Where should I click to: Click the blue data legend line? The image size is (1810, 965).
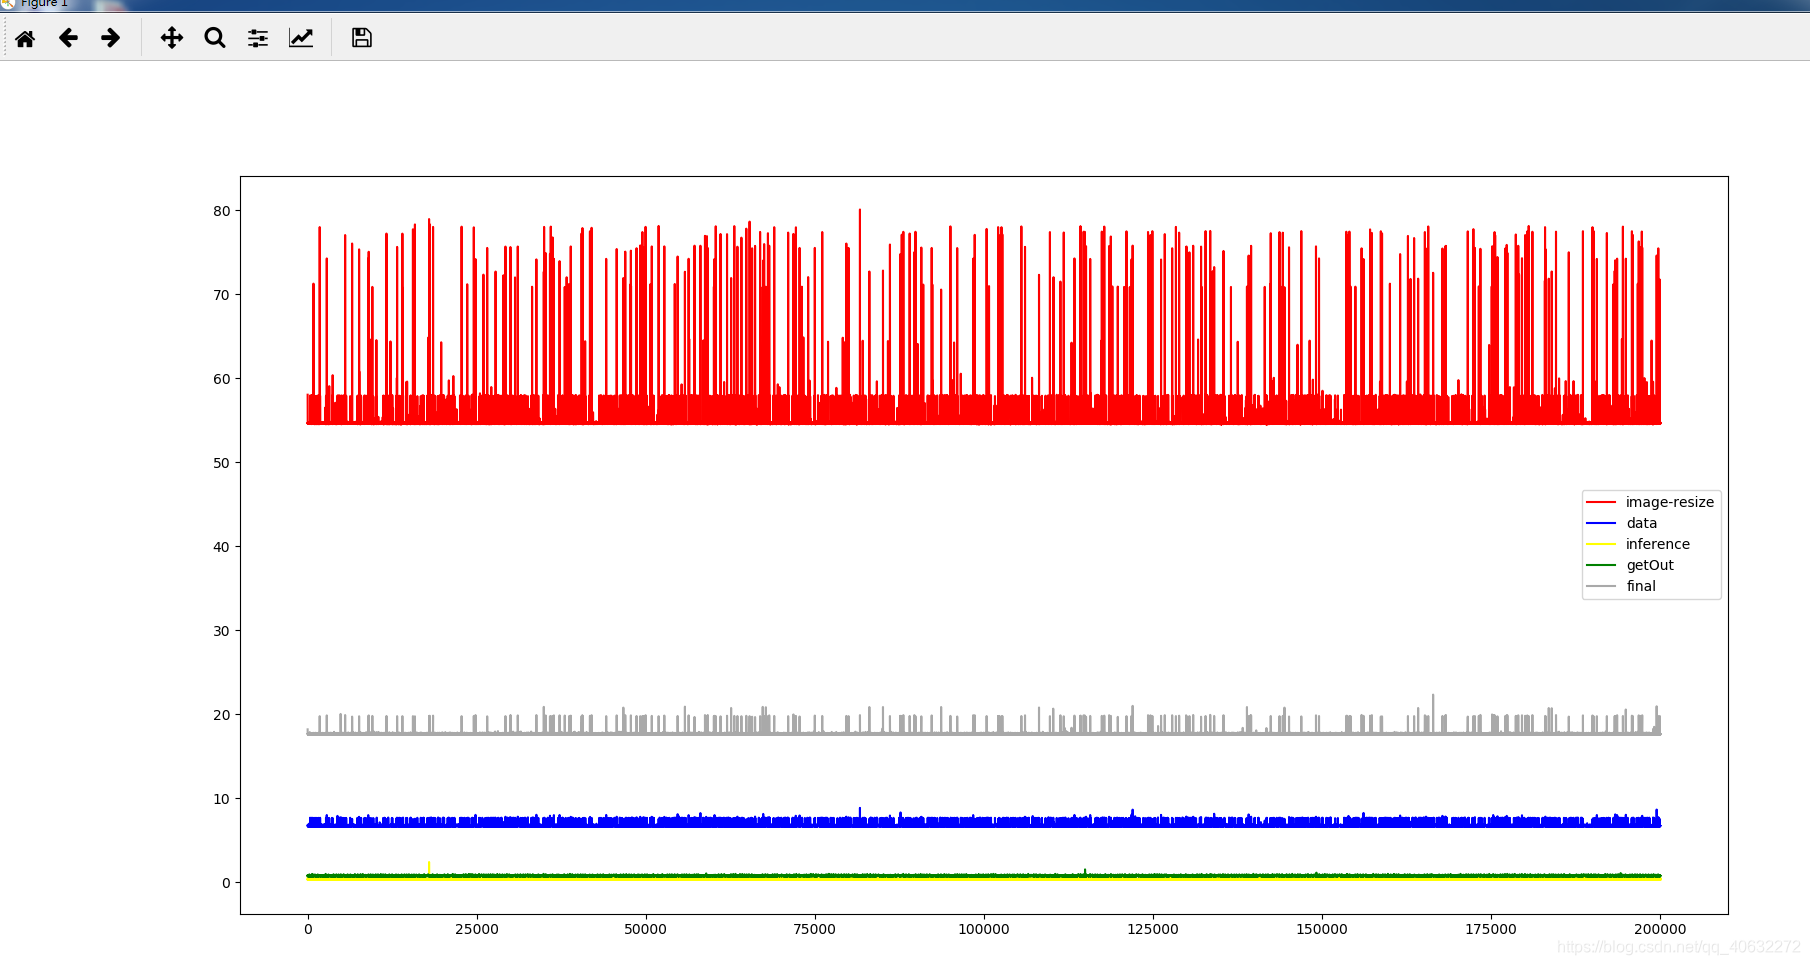[x=1601, y=523]
